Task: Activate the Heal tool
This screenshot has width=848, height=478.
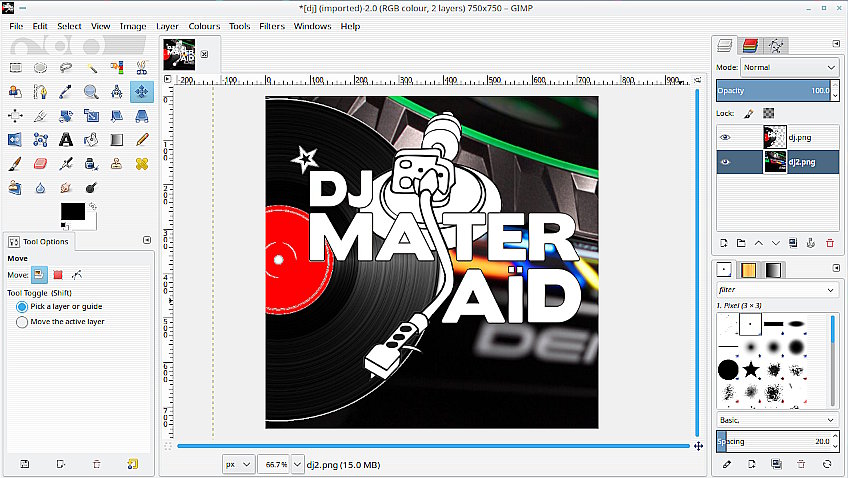Action: pyautogui.click(x=142, y=163)
